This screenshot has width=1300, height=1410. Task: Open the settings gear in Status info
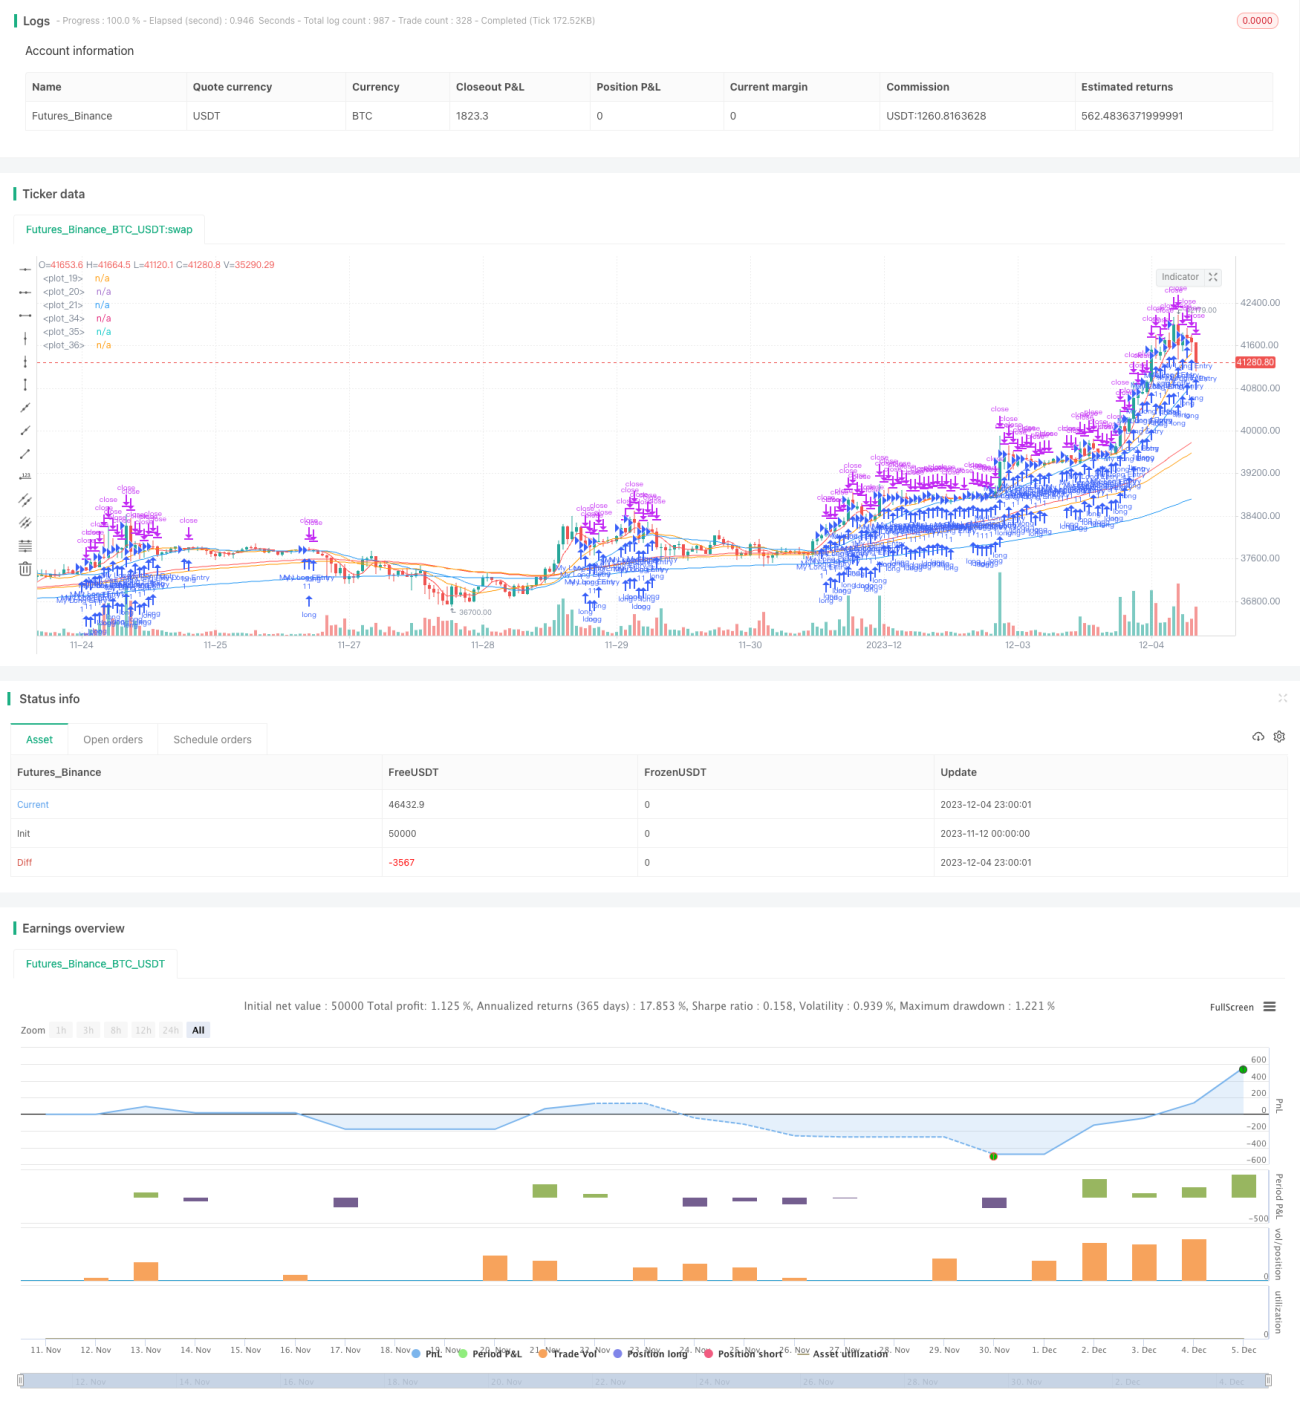coord(1279,737)
